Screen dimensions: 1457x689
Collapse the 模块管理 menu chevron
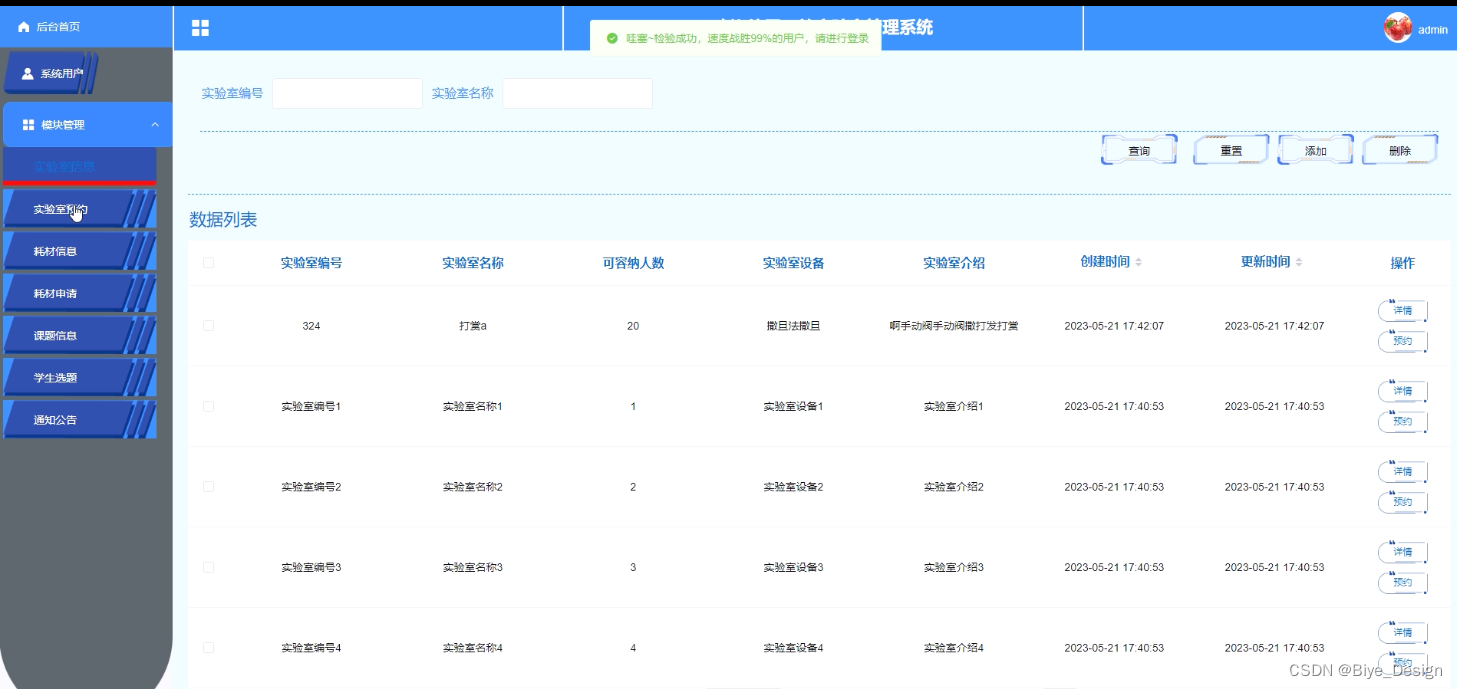click(155, 125)
